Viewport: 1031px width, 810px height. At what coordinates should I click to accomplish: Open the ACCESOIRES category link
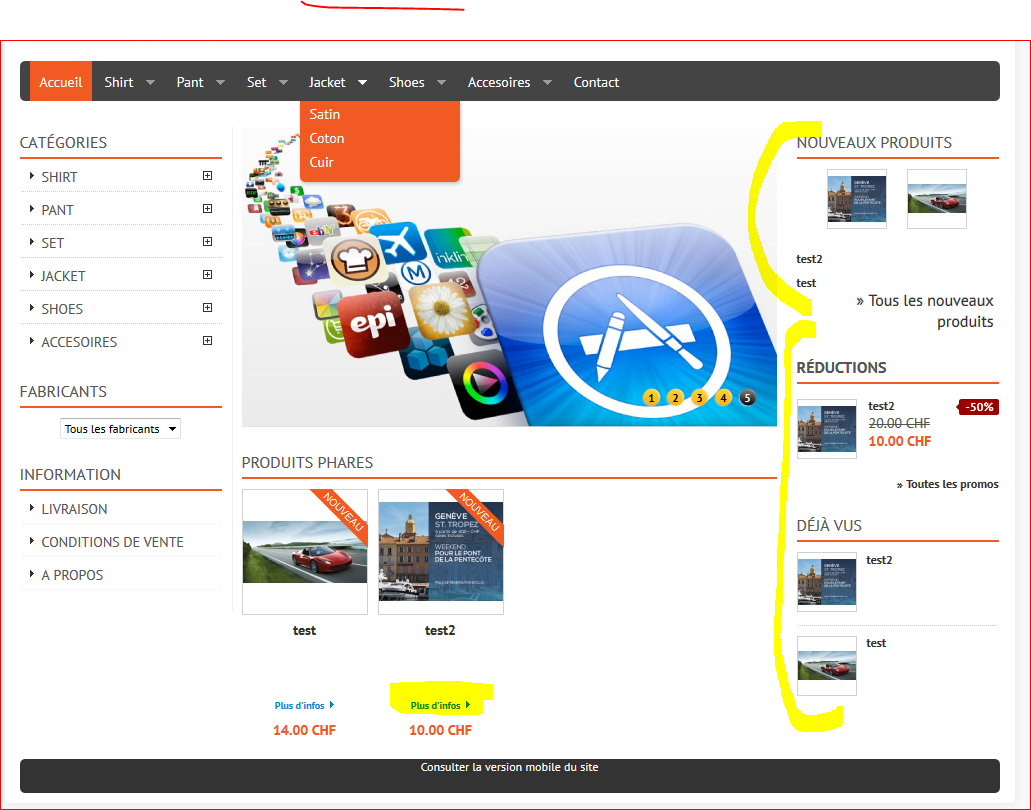tap(79, 342)
